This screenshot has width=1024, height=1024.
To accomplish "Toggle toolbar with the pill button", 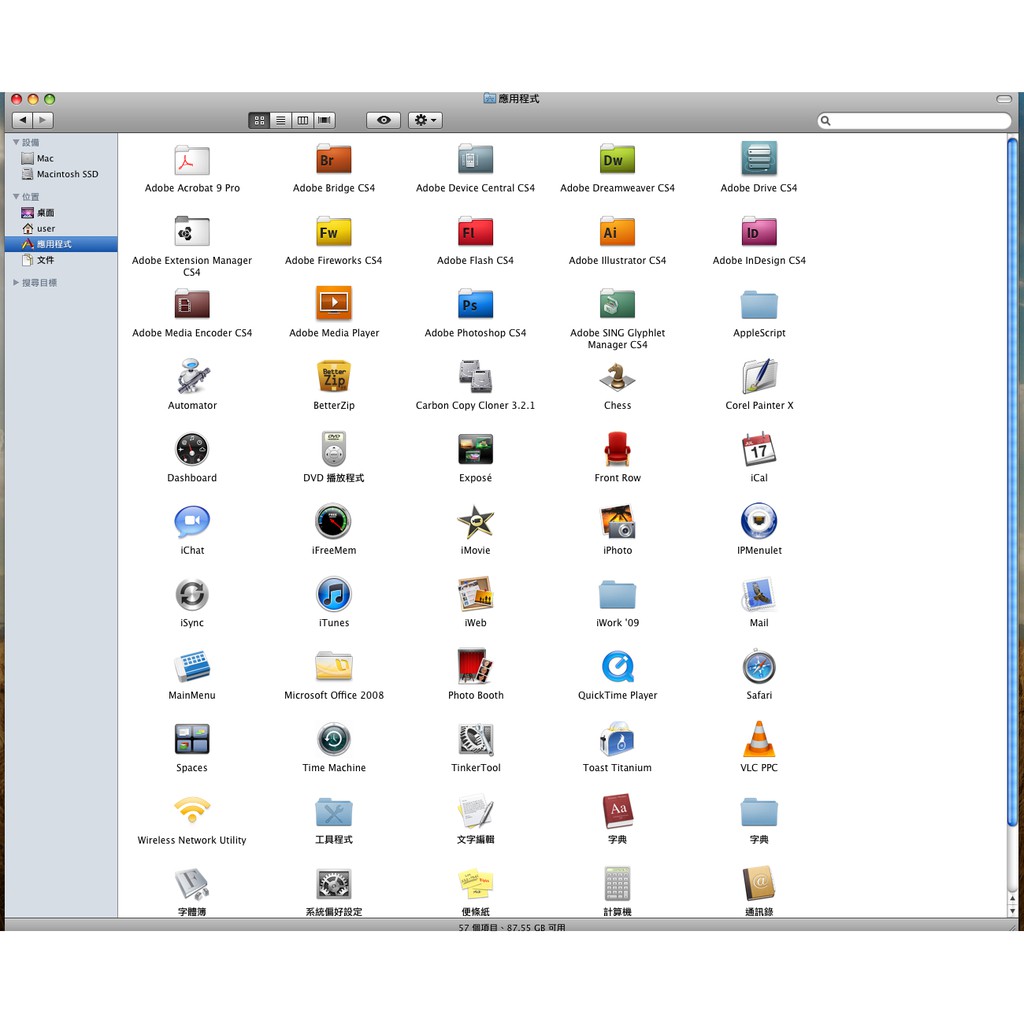I will click(x=1004, y=99).
